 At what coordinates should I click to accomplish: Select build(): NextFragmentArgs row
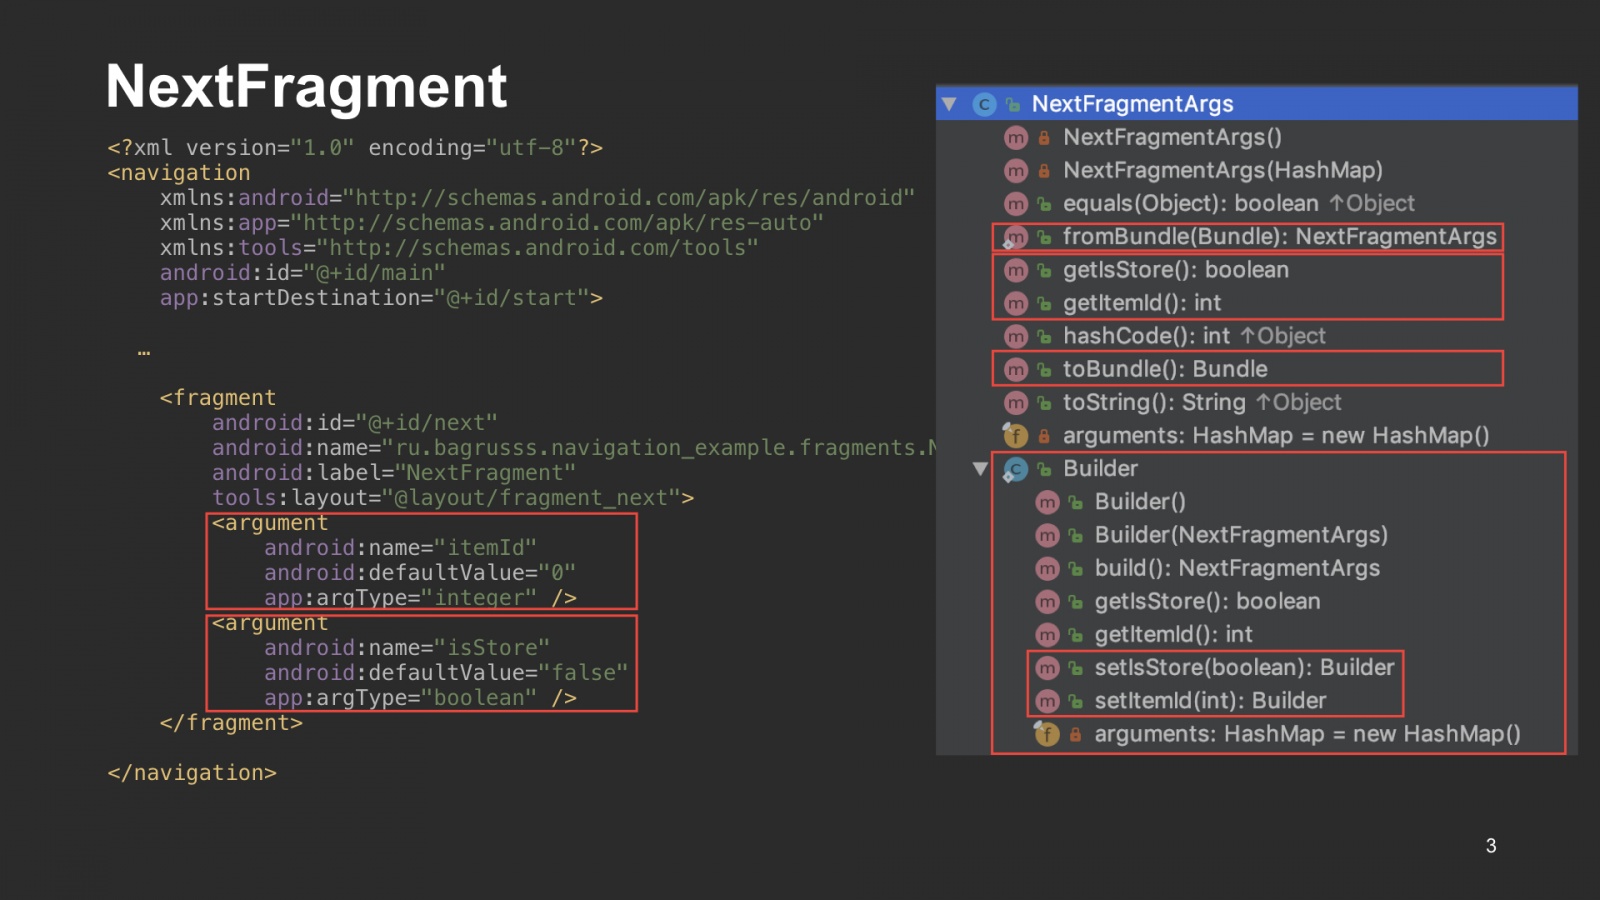1257,568
